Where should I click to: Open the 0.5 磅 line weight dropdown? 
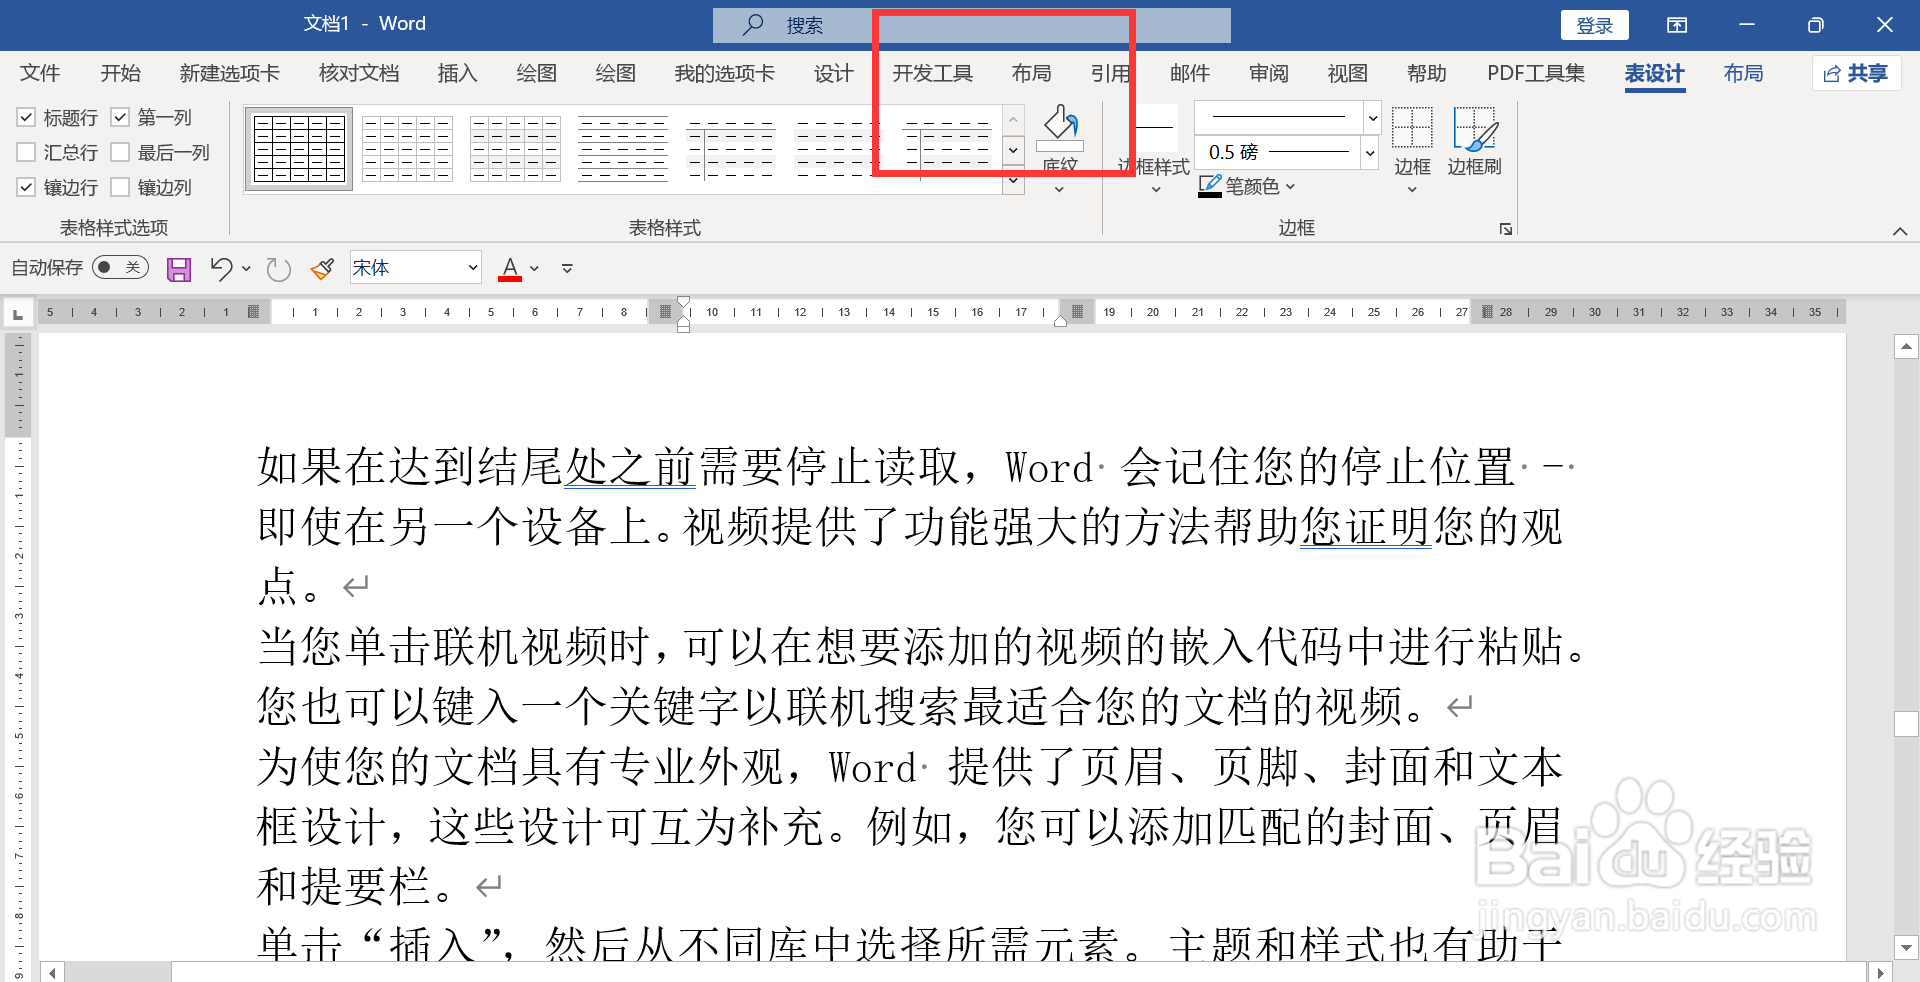(x=1370, y=153)
